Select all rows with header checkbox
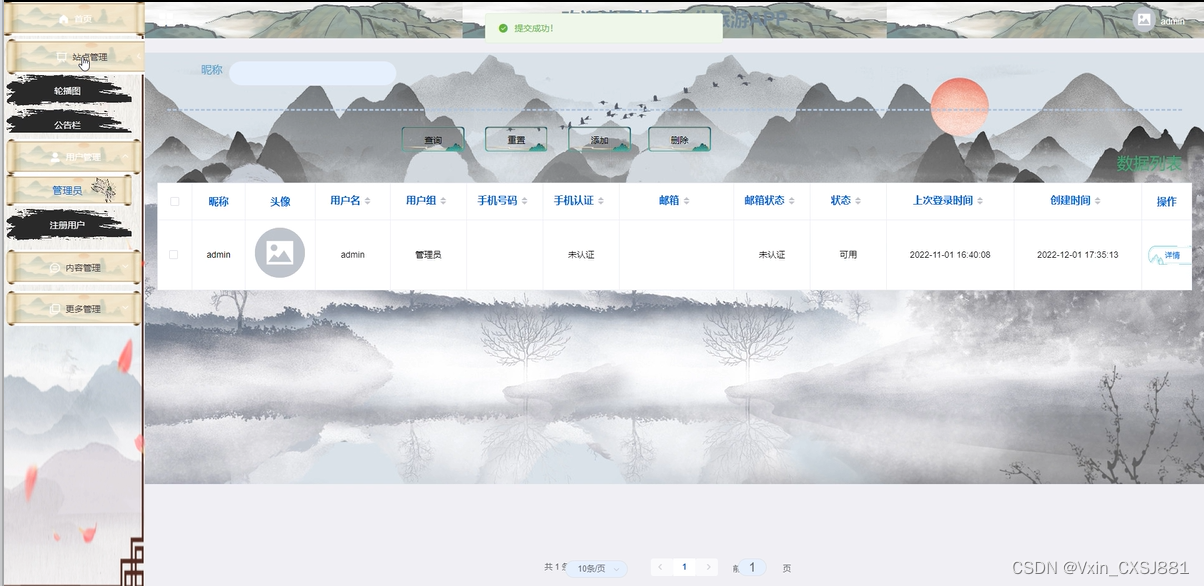The image size is (1204, 586). point(174,201)
